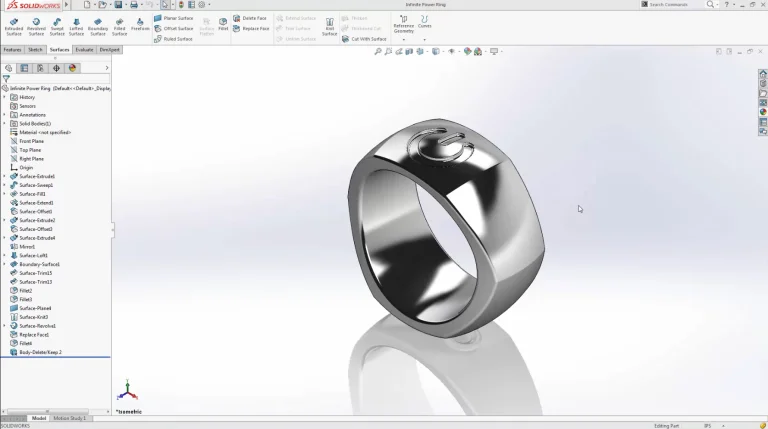This screenshot has height=429, width=768.
Task: Select the Extruded Surface tool
Action: [13, 25]
